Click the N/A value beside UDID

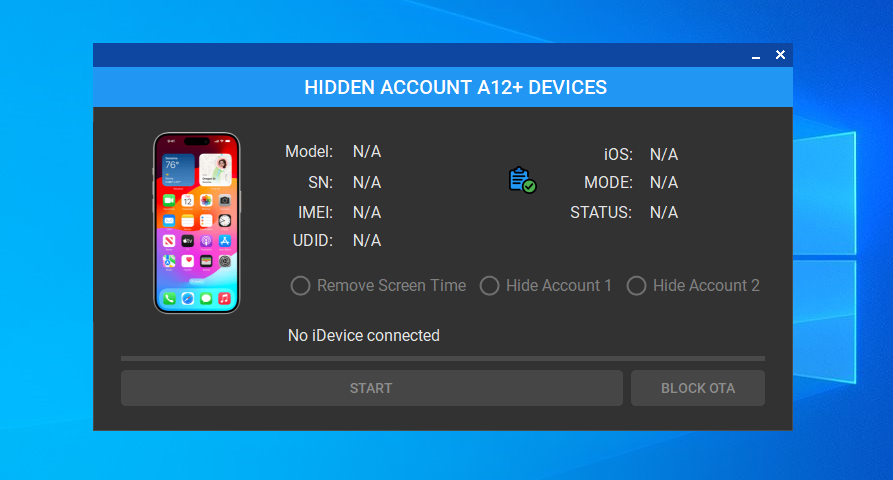(x=367, y=240)
